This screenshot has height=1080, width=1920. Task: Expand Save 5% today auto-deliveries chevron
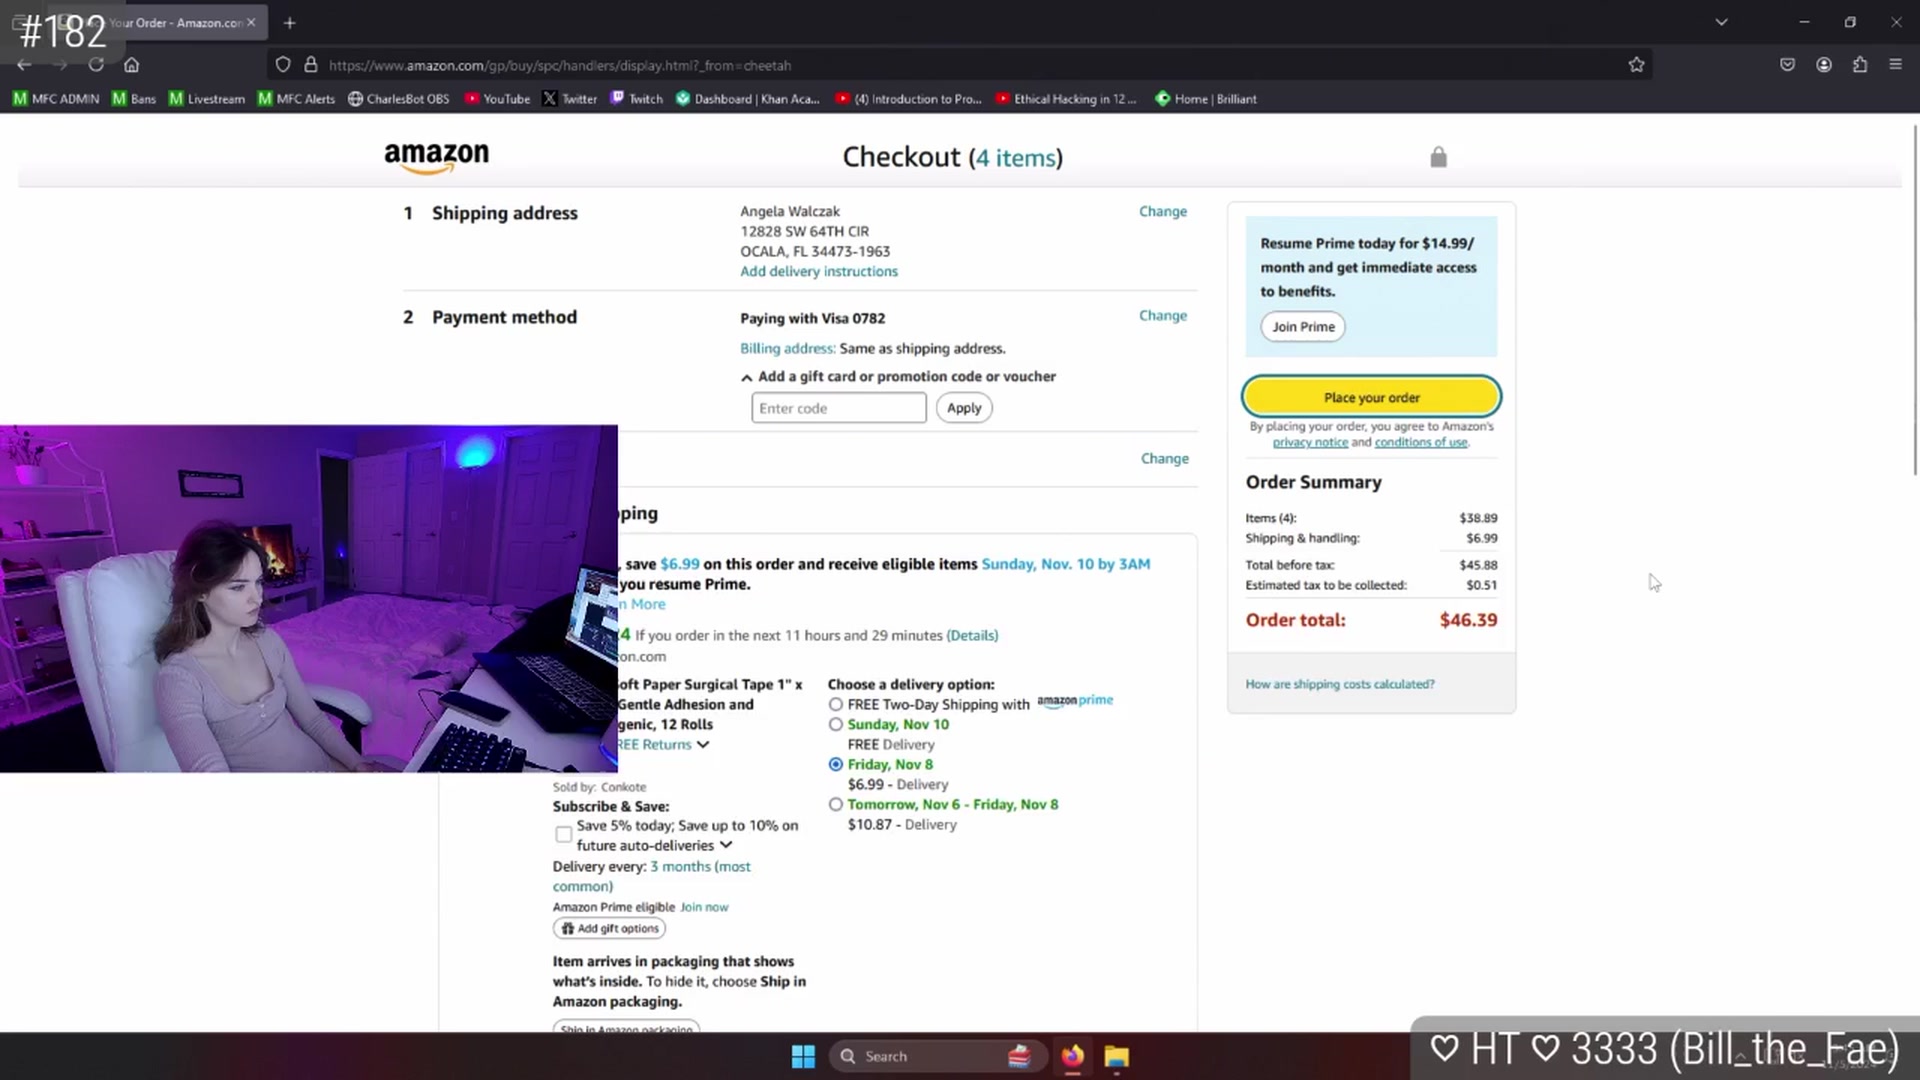pyautogui.click(x=726, y=846)
